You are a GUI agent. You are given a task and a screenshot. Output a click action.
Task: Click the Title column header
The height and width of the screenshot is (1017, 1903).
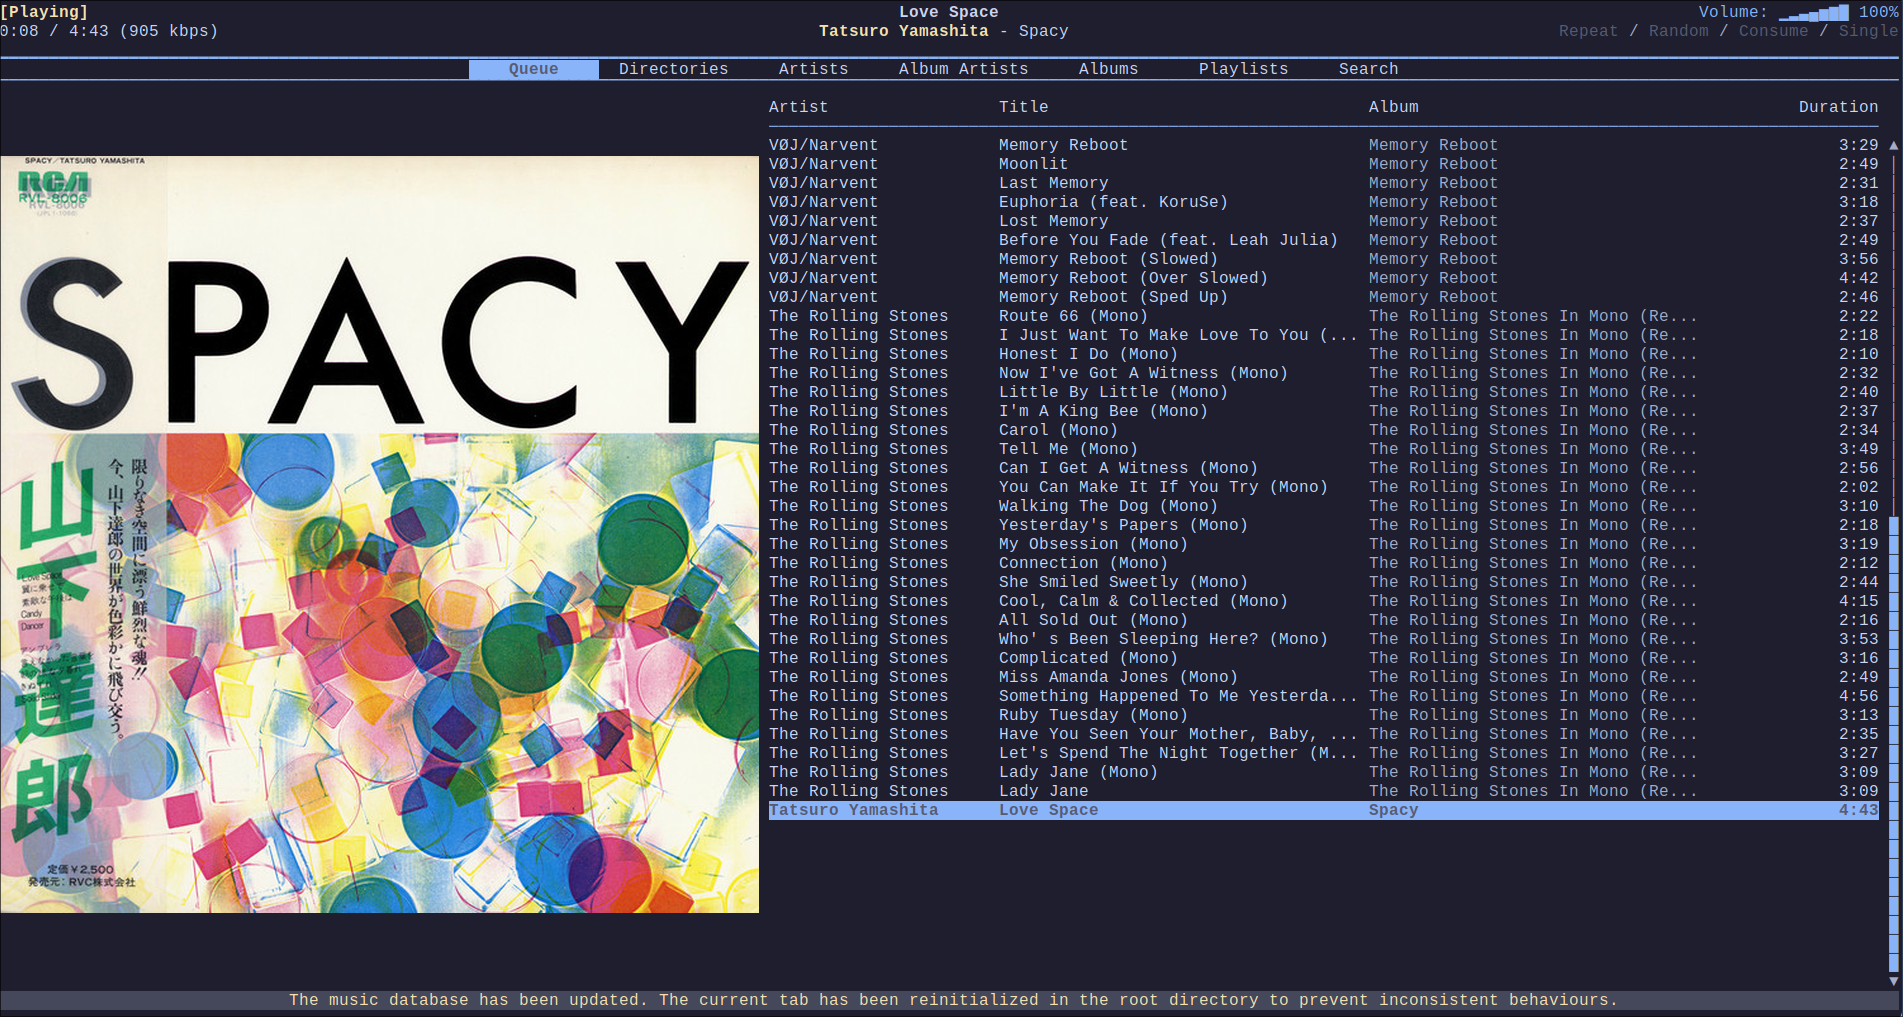pos(1023,107)
